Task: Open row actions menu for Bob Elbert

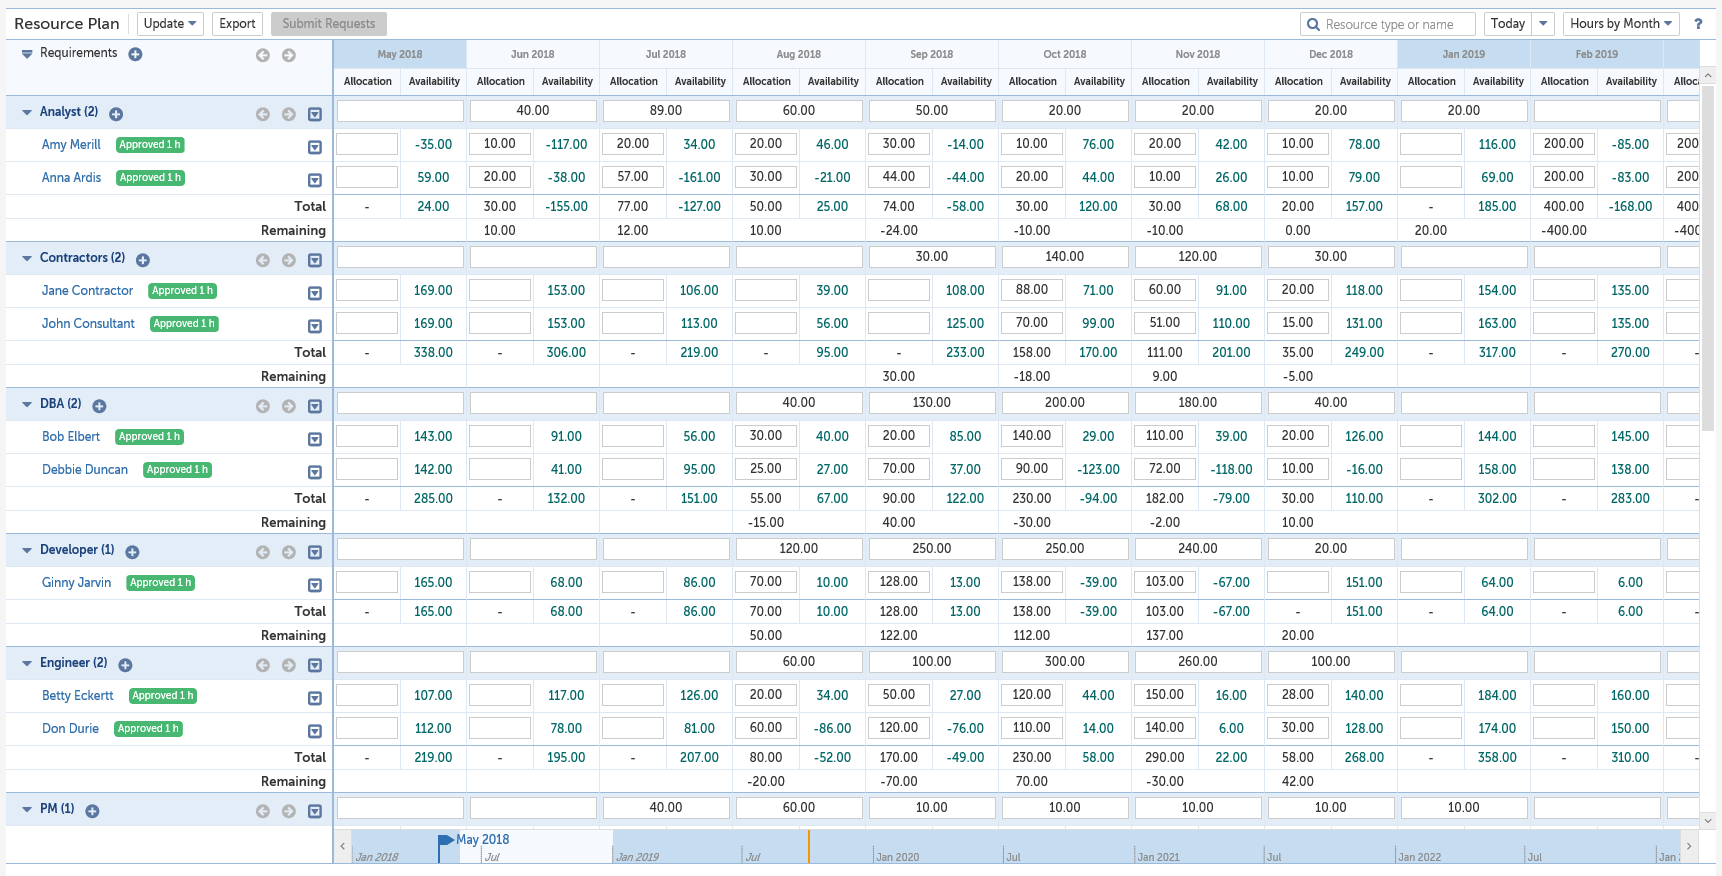Action: (315, 439)
